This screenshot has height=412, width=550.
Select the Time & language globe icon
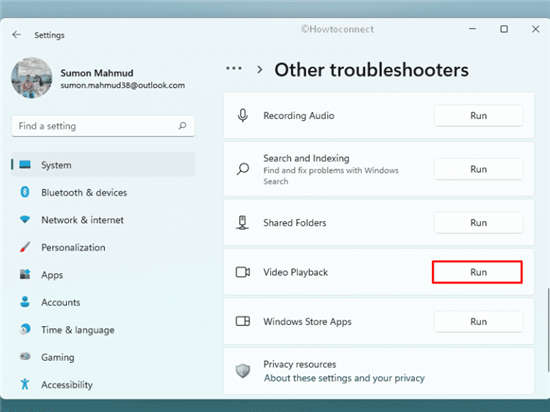[x=25, y=329]
